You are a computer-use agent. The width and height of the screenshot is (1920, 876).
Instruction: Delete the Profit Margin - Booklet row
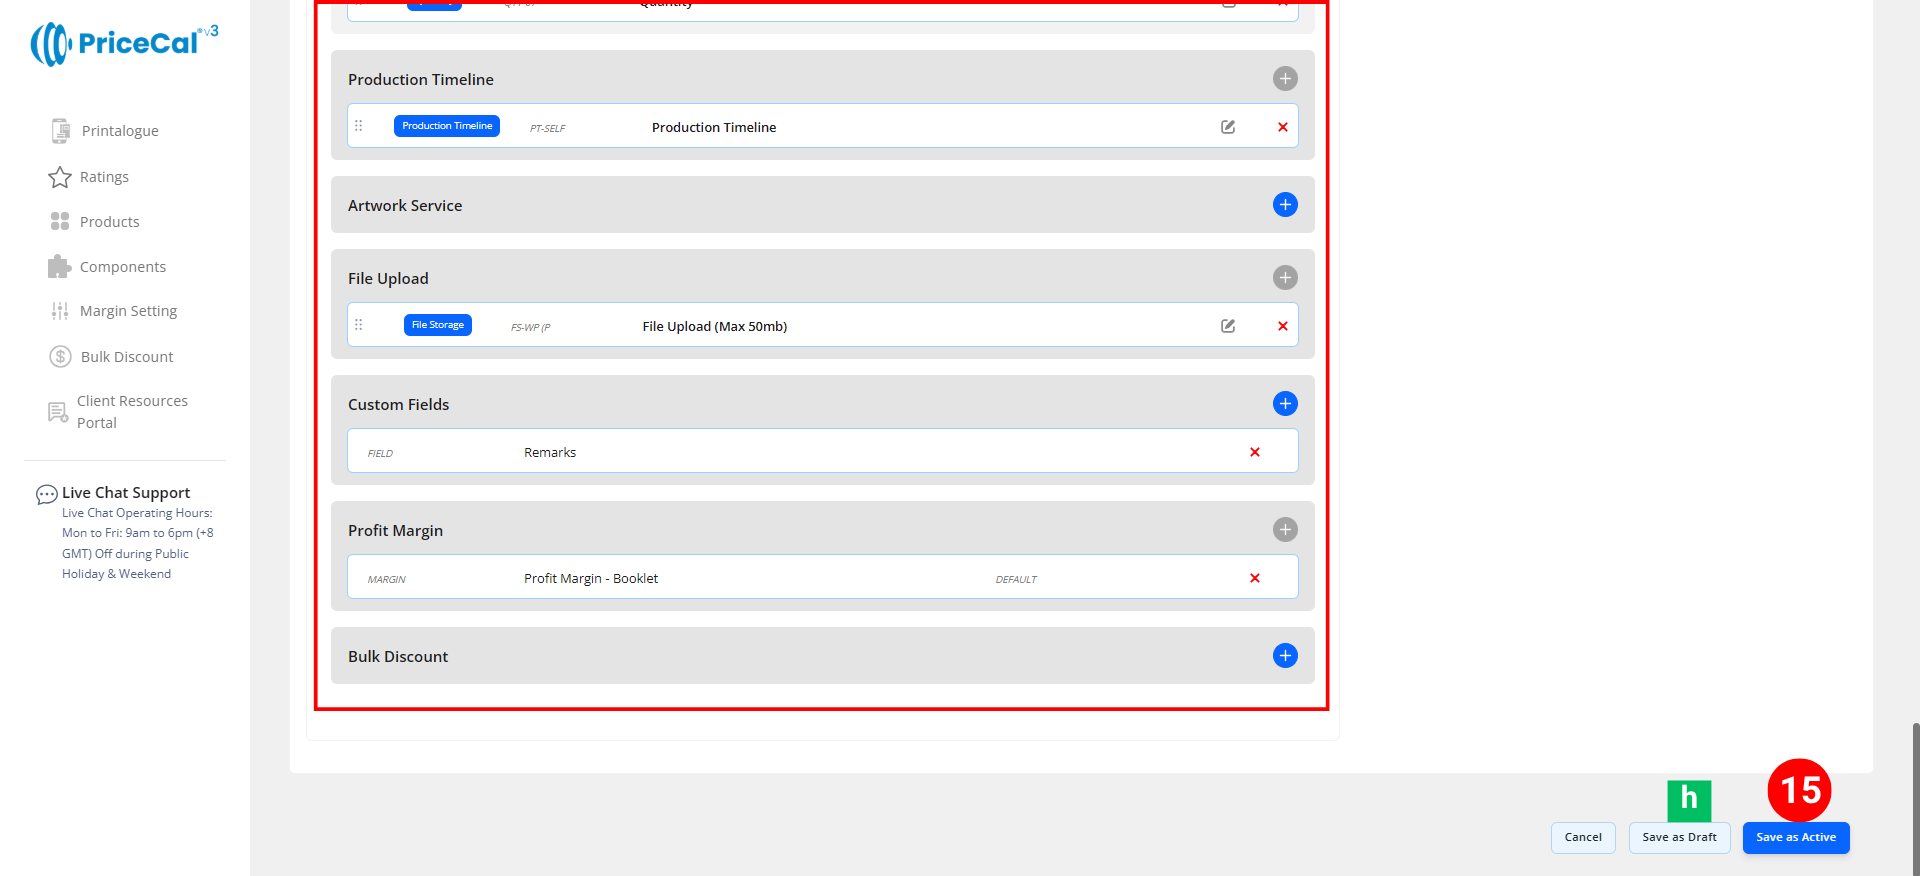click(x=1254, y=578)
